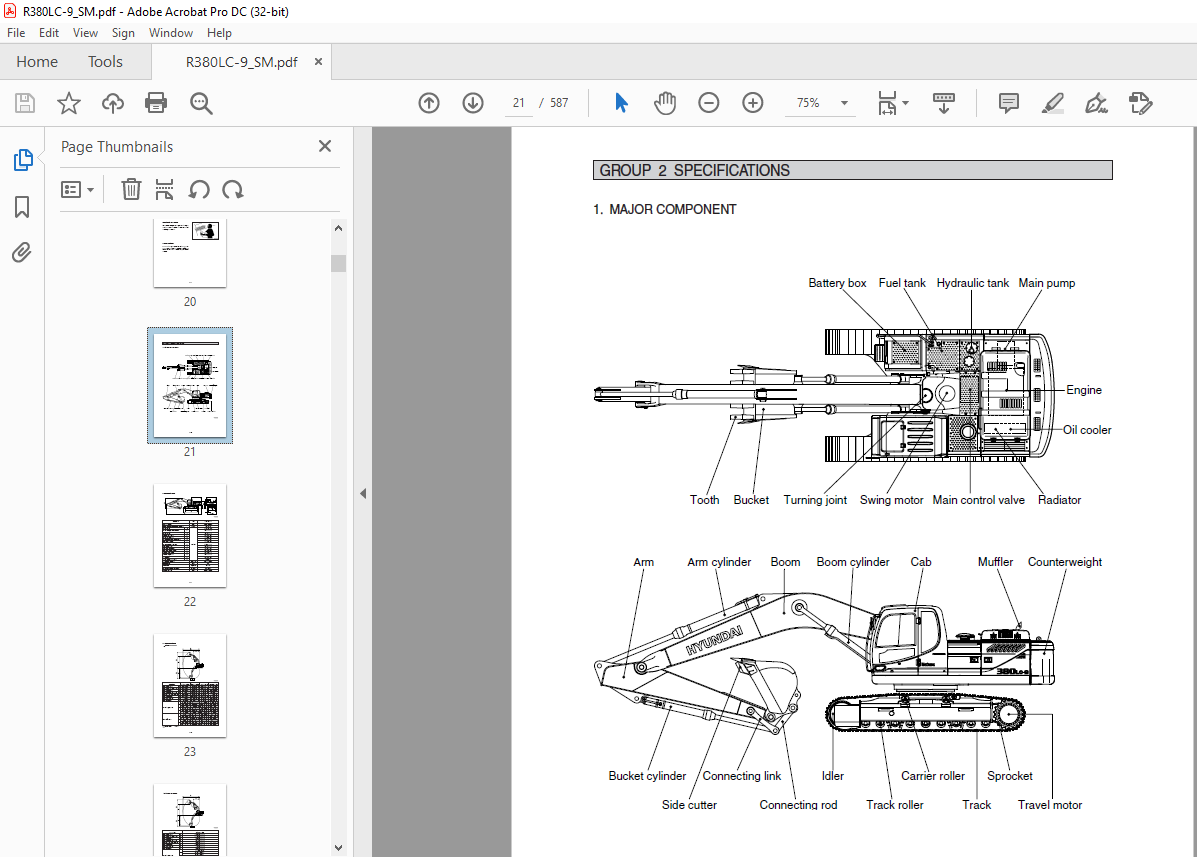1197x857 pixels.
Task: Open the Attachments paperclip panel
Action: [22, 253]
